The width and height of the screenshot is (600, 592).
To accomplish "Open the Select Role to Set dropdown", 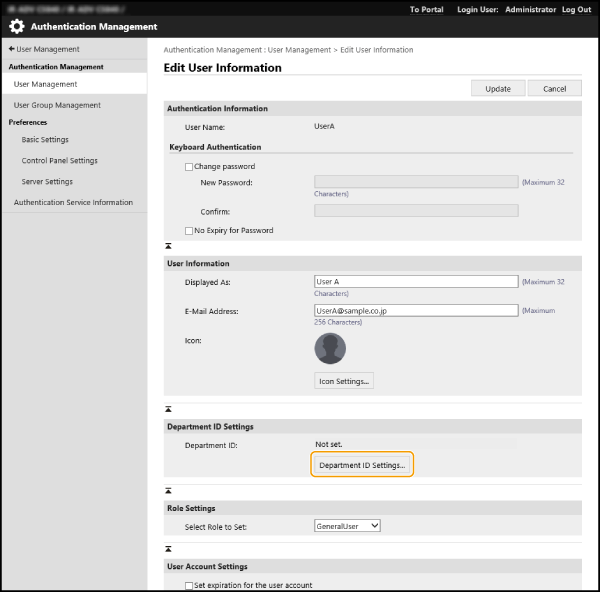I will click(347, 526).
